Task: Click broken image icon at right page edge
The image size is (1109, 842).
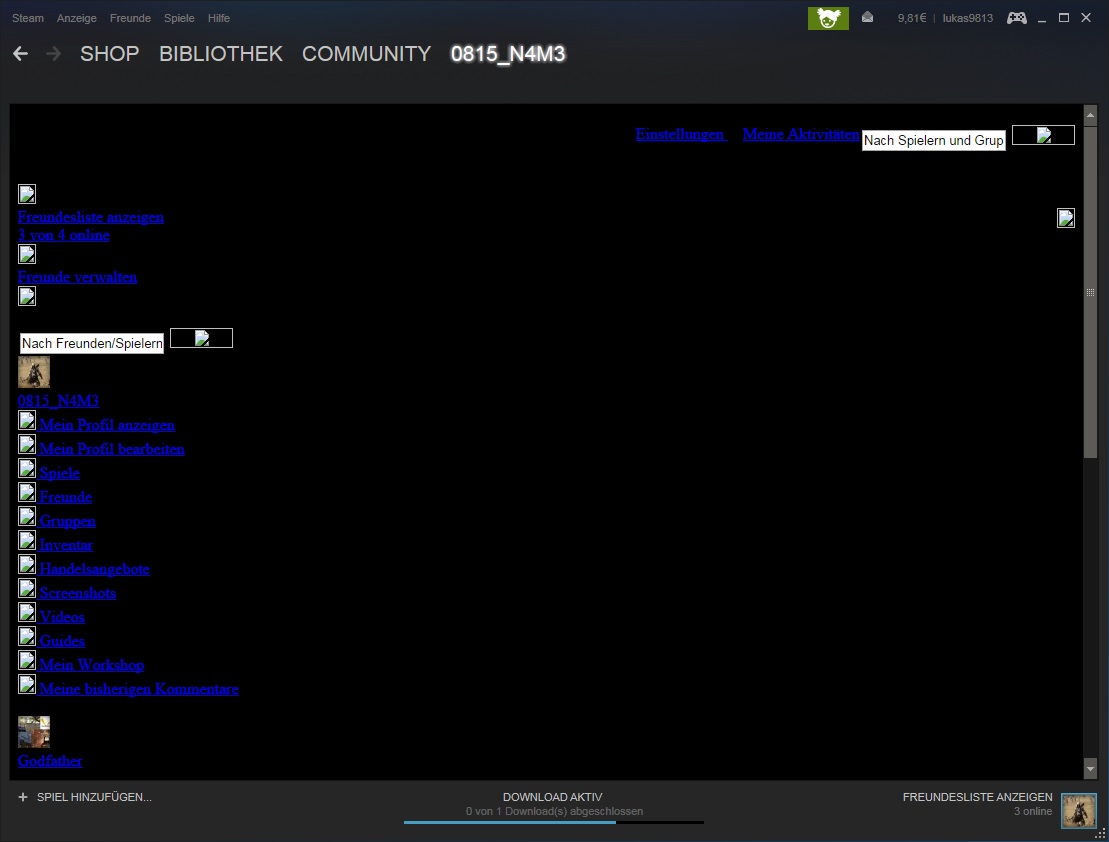Action: click(1066, 218)
